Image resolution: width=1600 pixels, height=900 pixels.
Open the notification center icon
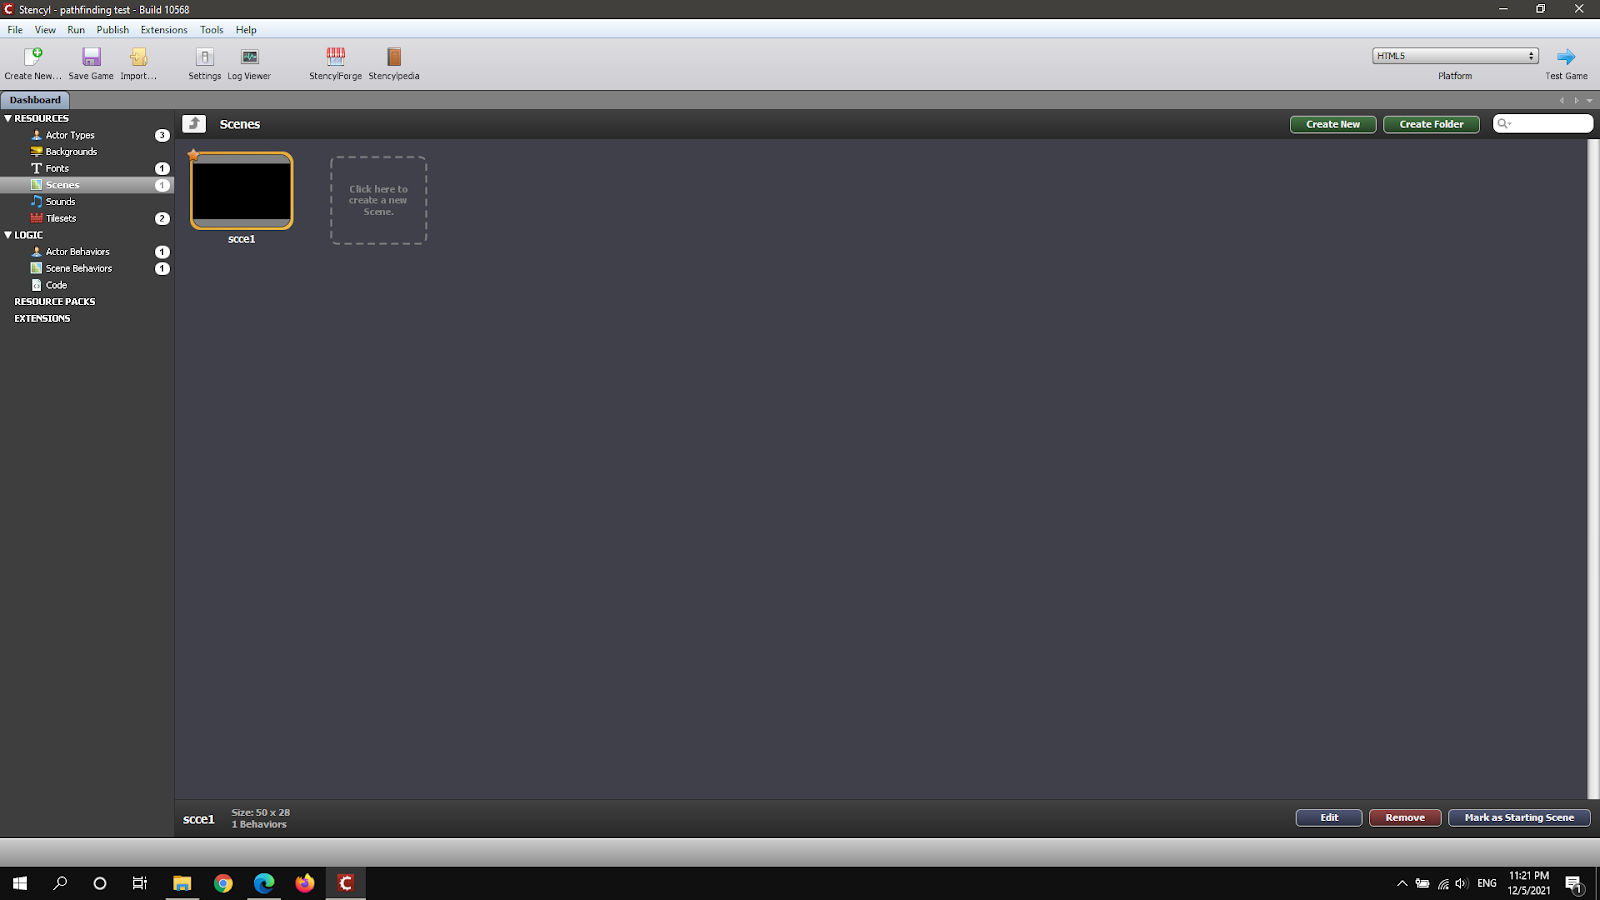pos(1574,883)
